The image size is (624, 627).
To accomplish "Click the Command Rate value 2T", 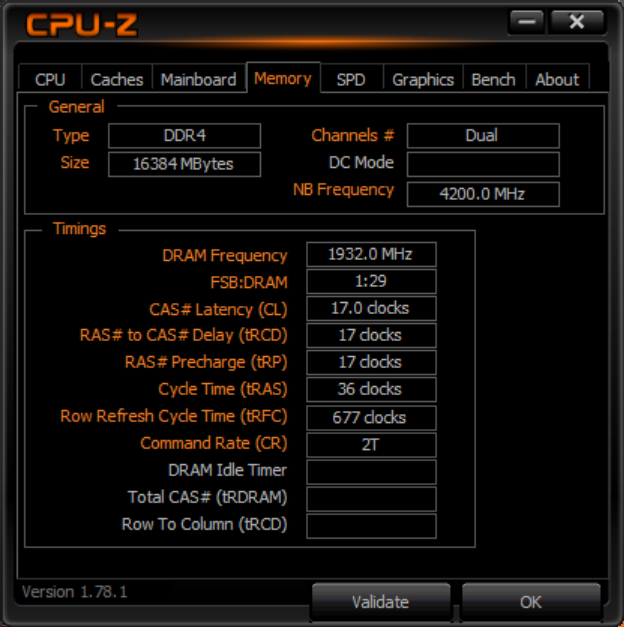I will point(371,445).
